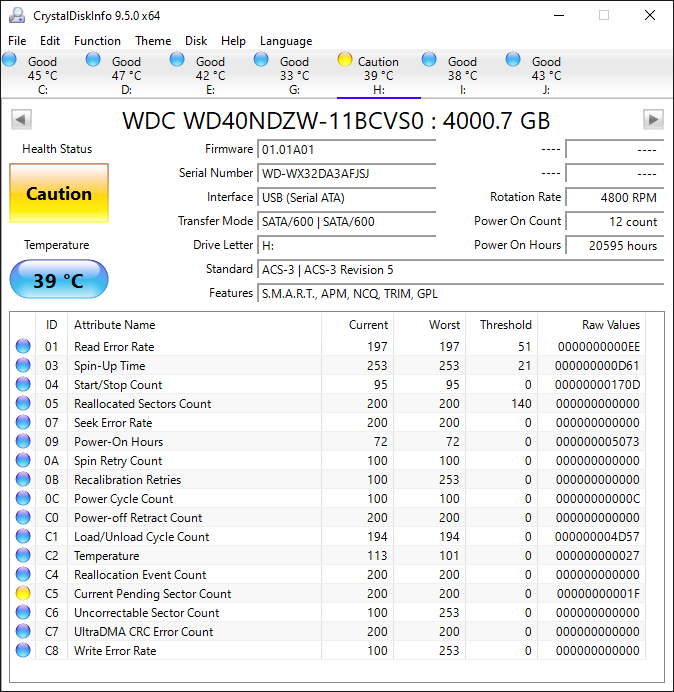
Task: Click yellow orb for Current Pending Sector Count
Action: (x=23, y=593)
